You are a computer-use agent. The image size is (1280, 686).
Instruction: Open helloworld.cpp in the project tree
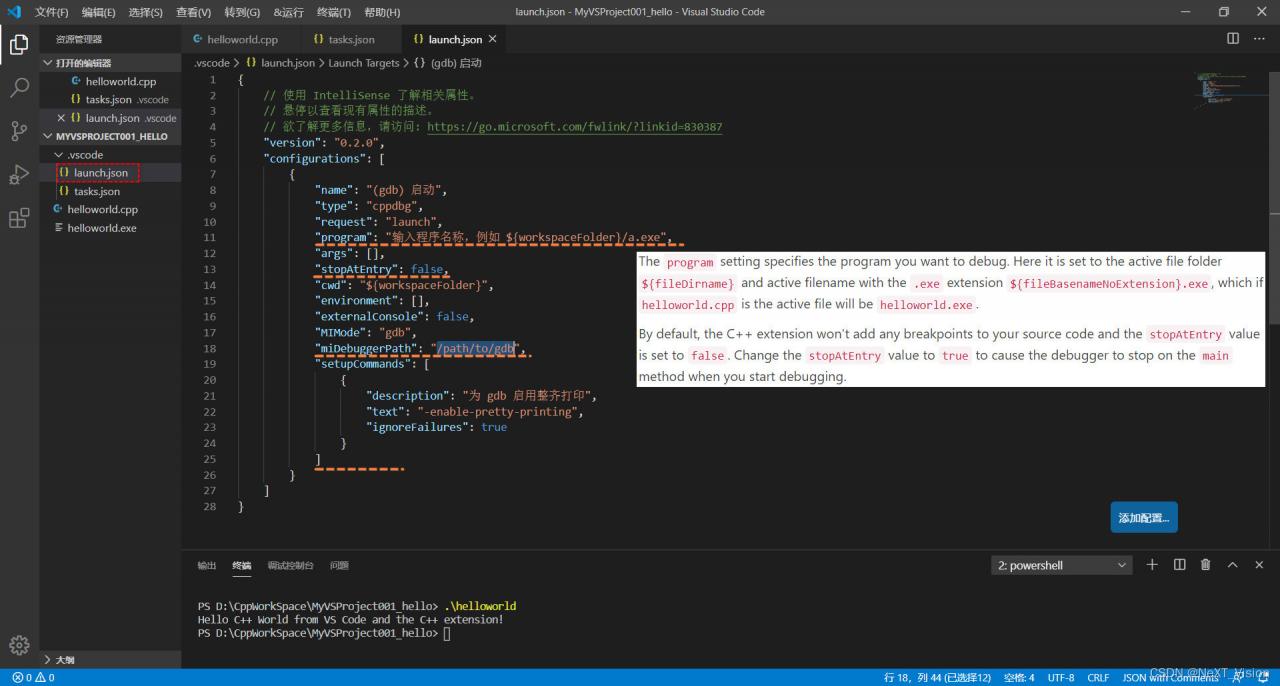tap(111, 210)
